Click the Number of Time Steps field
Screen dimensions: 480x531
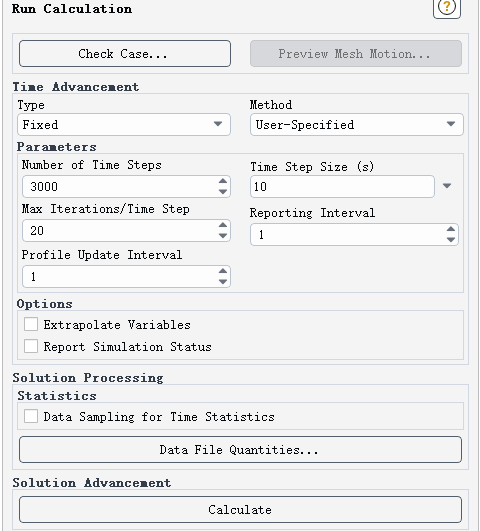[126, 187]
